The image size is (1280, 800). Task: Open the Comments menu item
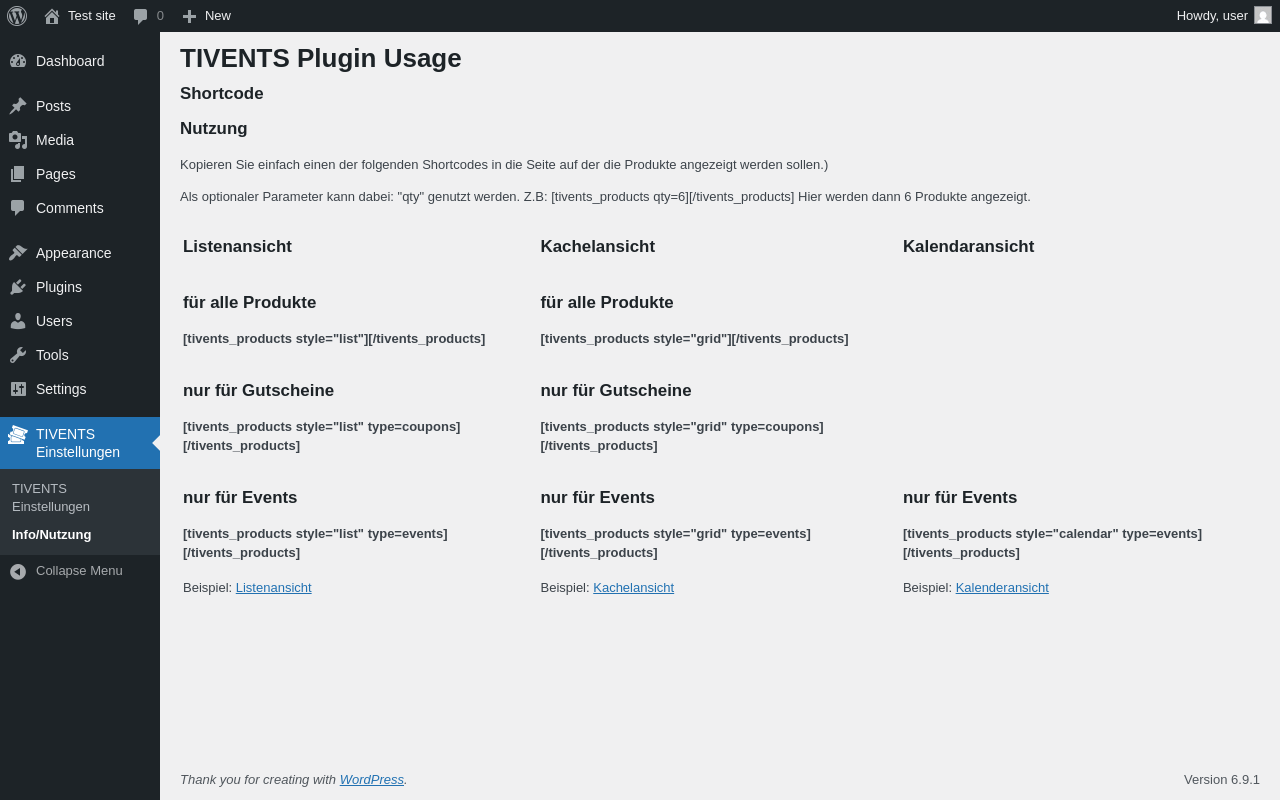pyautogui.click(x=80, y=208)
